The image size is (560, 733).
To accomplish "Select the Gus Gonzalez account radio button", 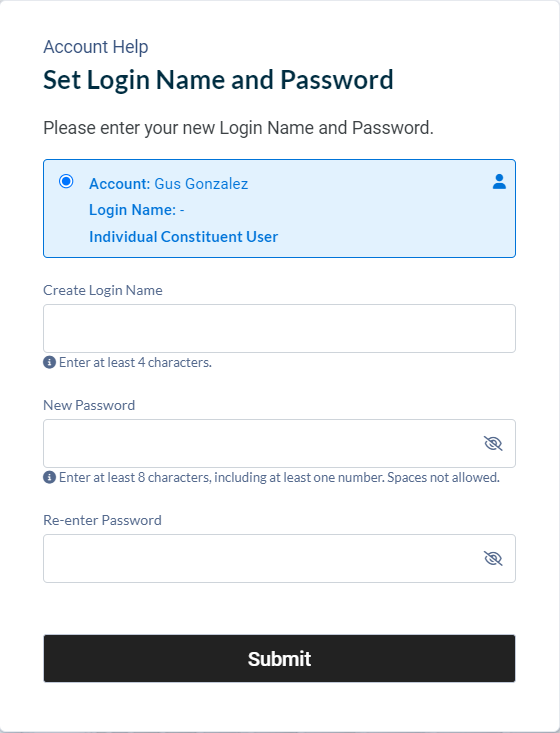I will point(66,181).
